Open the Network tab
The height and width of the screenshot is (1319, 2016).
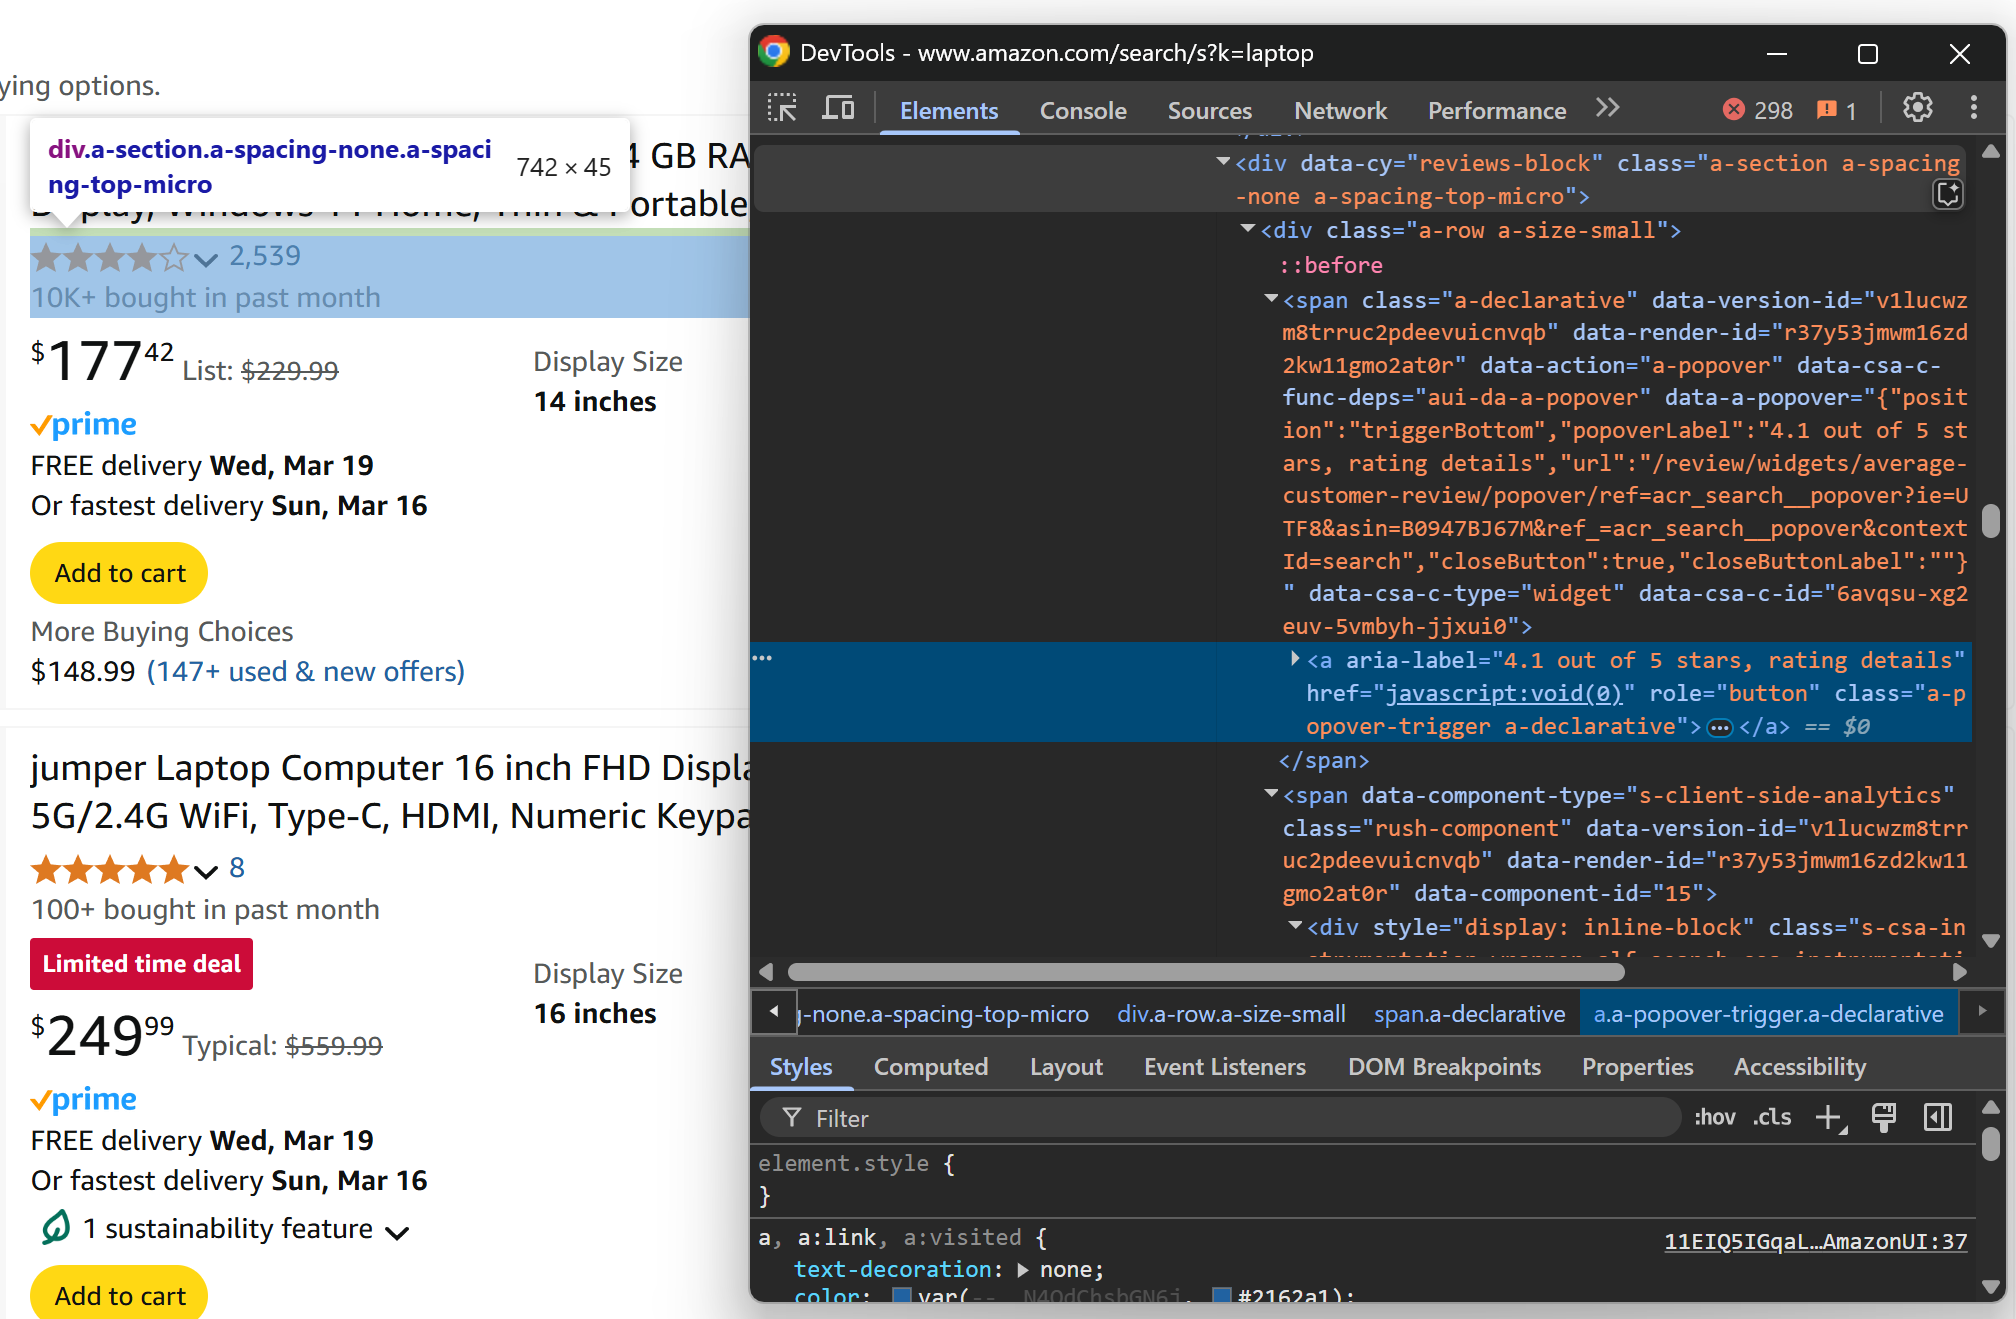(1341, 110)
